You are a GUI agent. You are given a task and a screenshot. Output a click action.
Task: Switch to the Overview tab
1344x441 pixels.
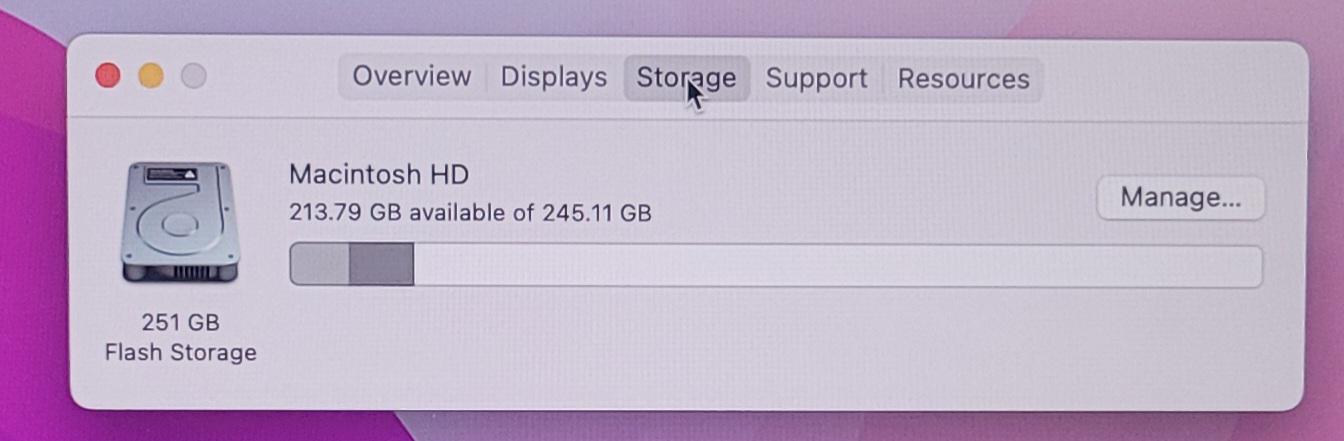412,77
